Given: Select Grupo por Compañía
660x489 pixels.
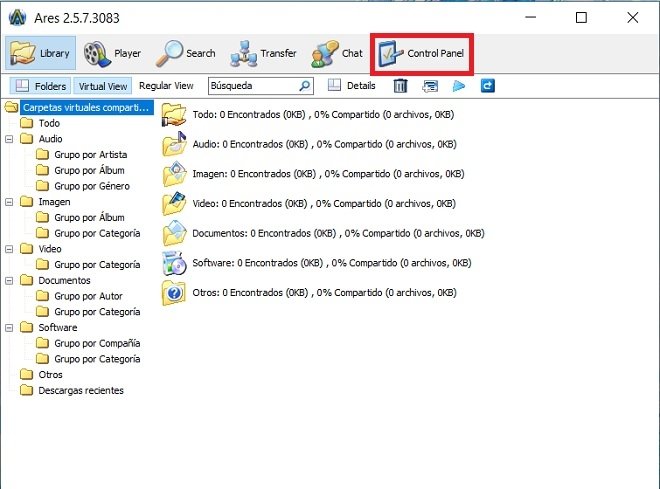Looking at the screenshot, I should [x=97, y=343].
